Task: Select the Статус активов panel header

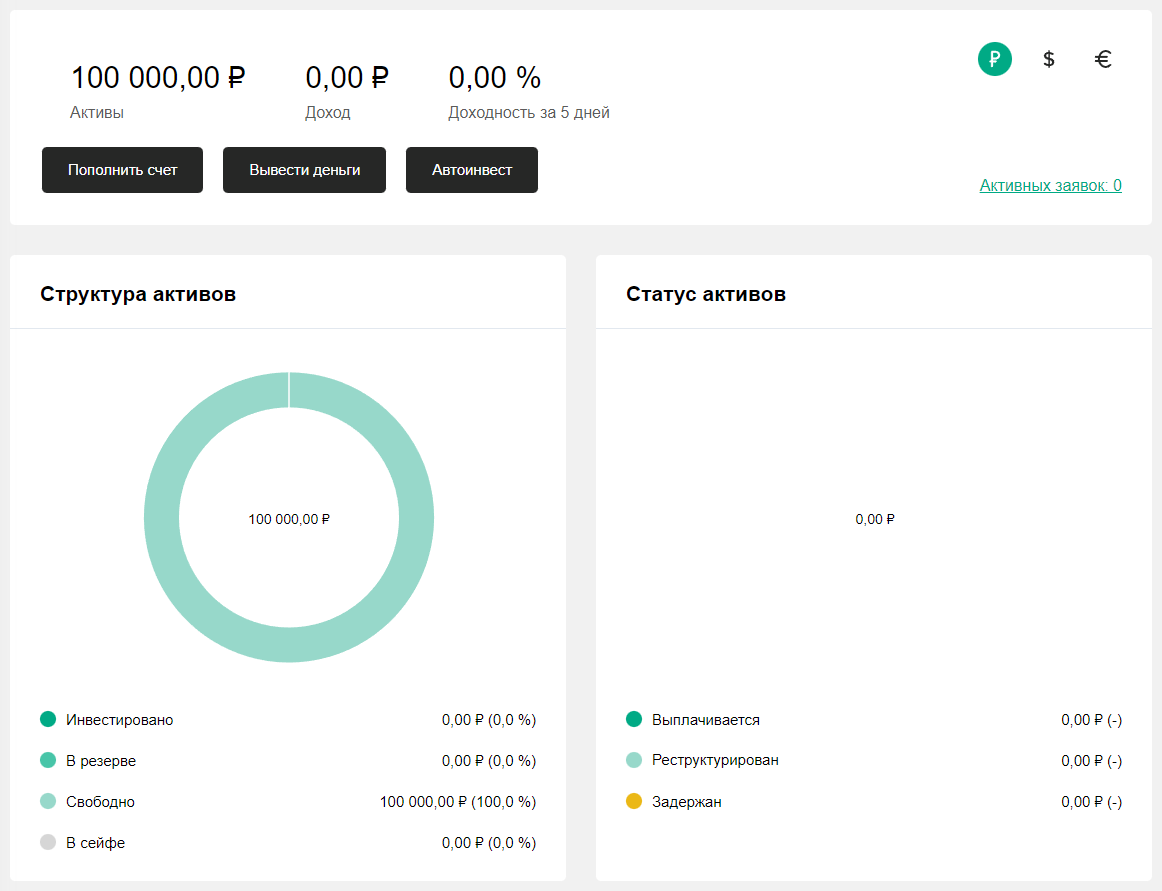Action: point(705,294)
